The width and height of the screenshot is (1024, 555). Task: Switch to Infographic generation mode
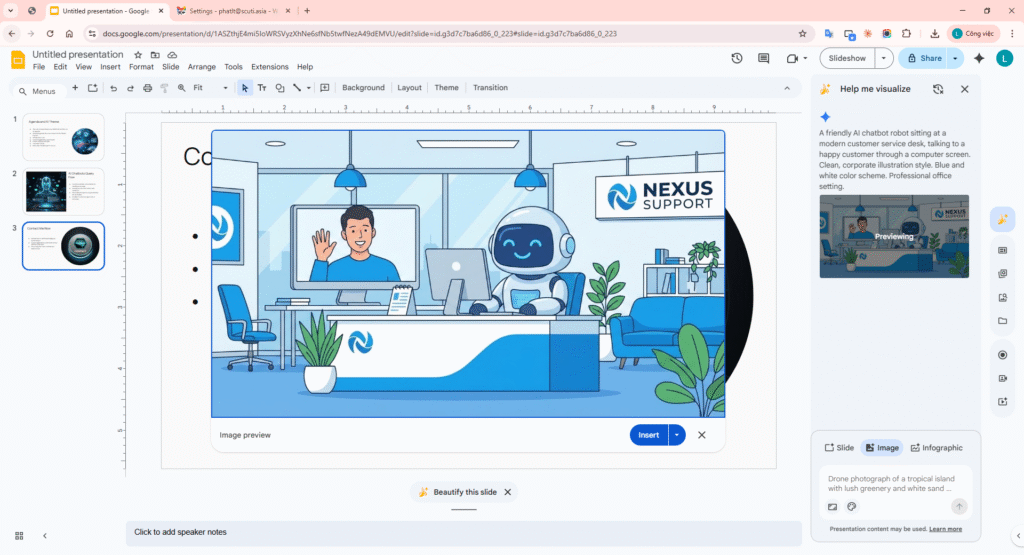[x=936, y=448]
